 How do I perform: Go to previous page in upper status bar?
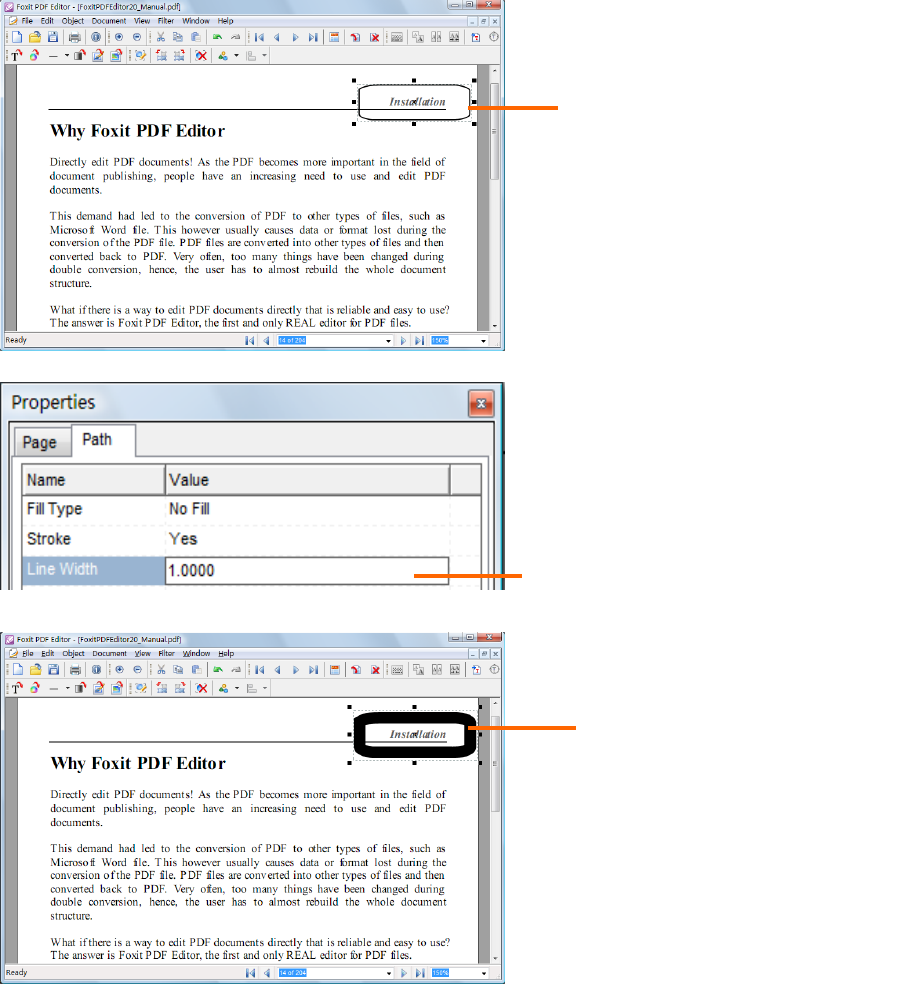tap(266, 341)
